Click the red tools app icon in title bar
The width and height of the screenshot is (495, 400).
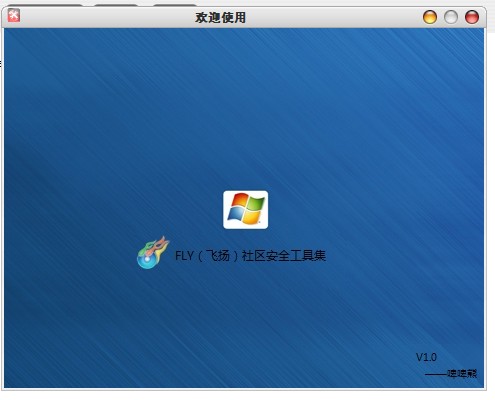pos(14,15)
